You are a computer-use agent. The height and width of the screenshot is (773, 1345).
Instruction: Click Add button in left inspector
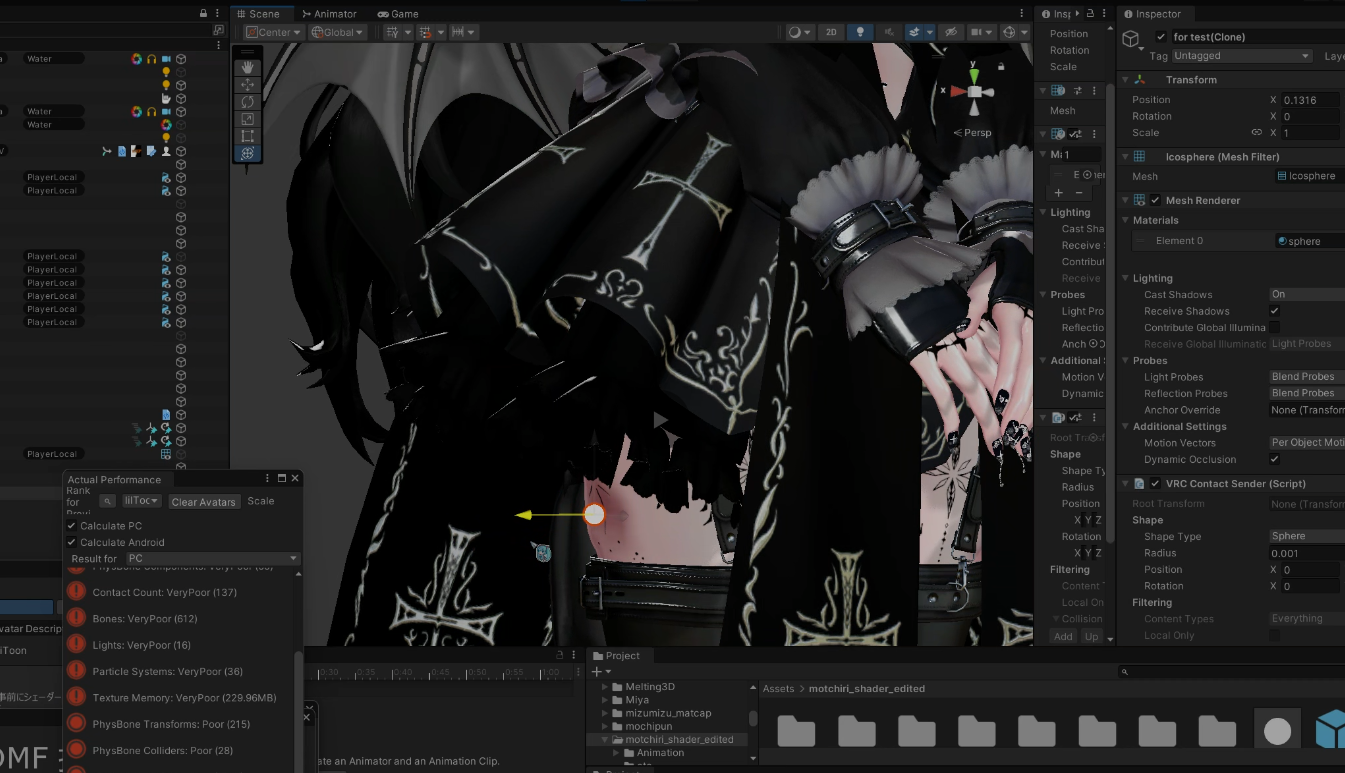[1063, 636]
